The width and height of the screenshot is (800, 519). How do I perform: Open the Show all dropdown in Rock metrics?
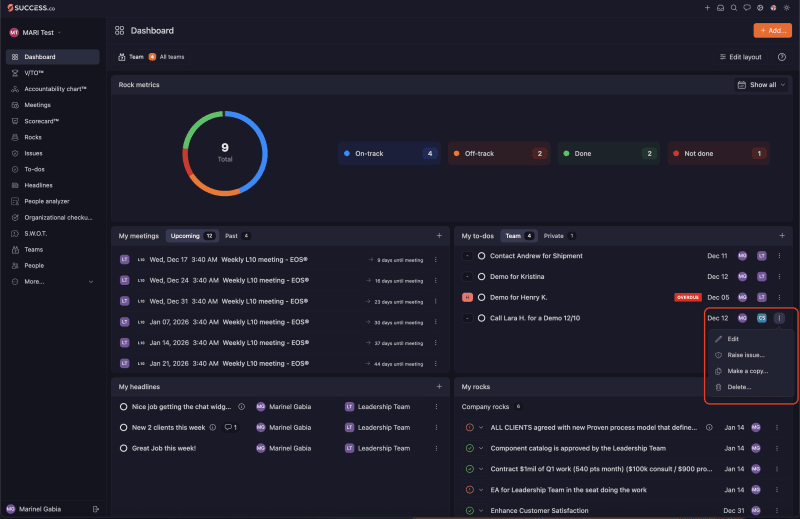click(x=761, y=85)
